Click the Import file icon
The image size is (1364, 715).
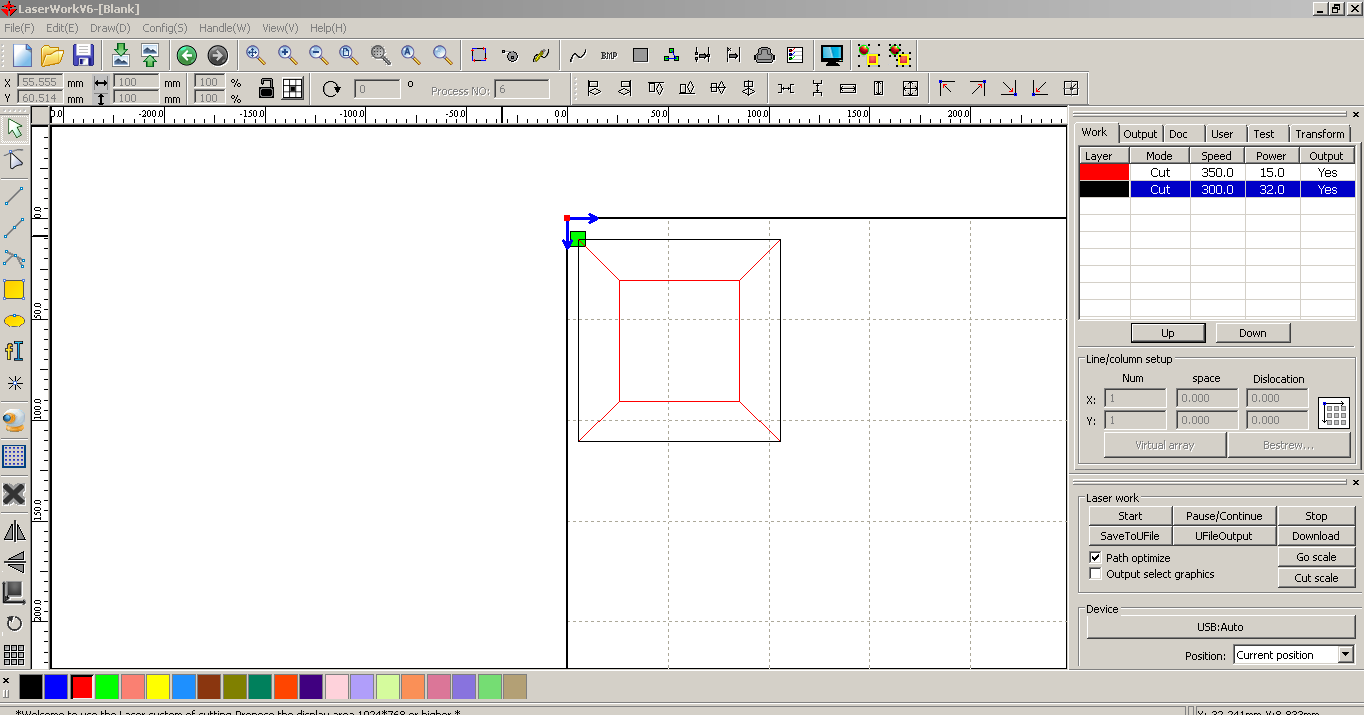[121, 55]
